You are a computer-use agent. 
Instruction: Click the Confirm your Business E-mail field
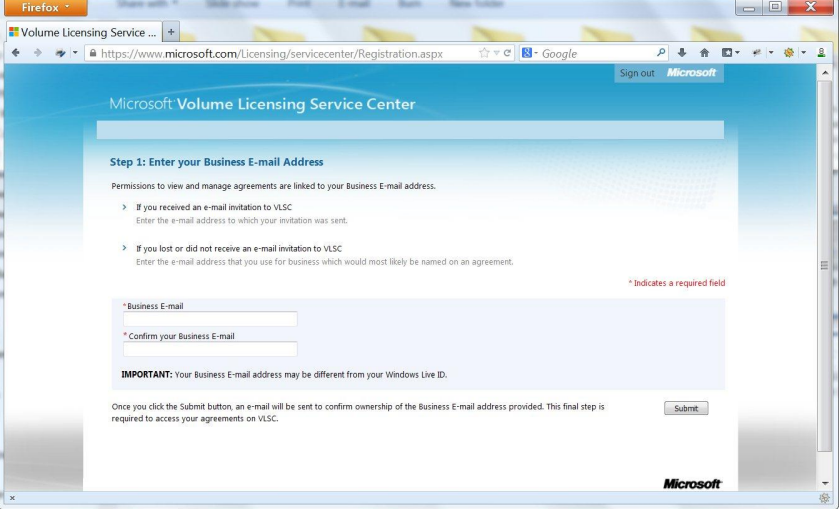[210, 349]
